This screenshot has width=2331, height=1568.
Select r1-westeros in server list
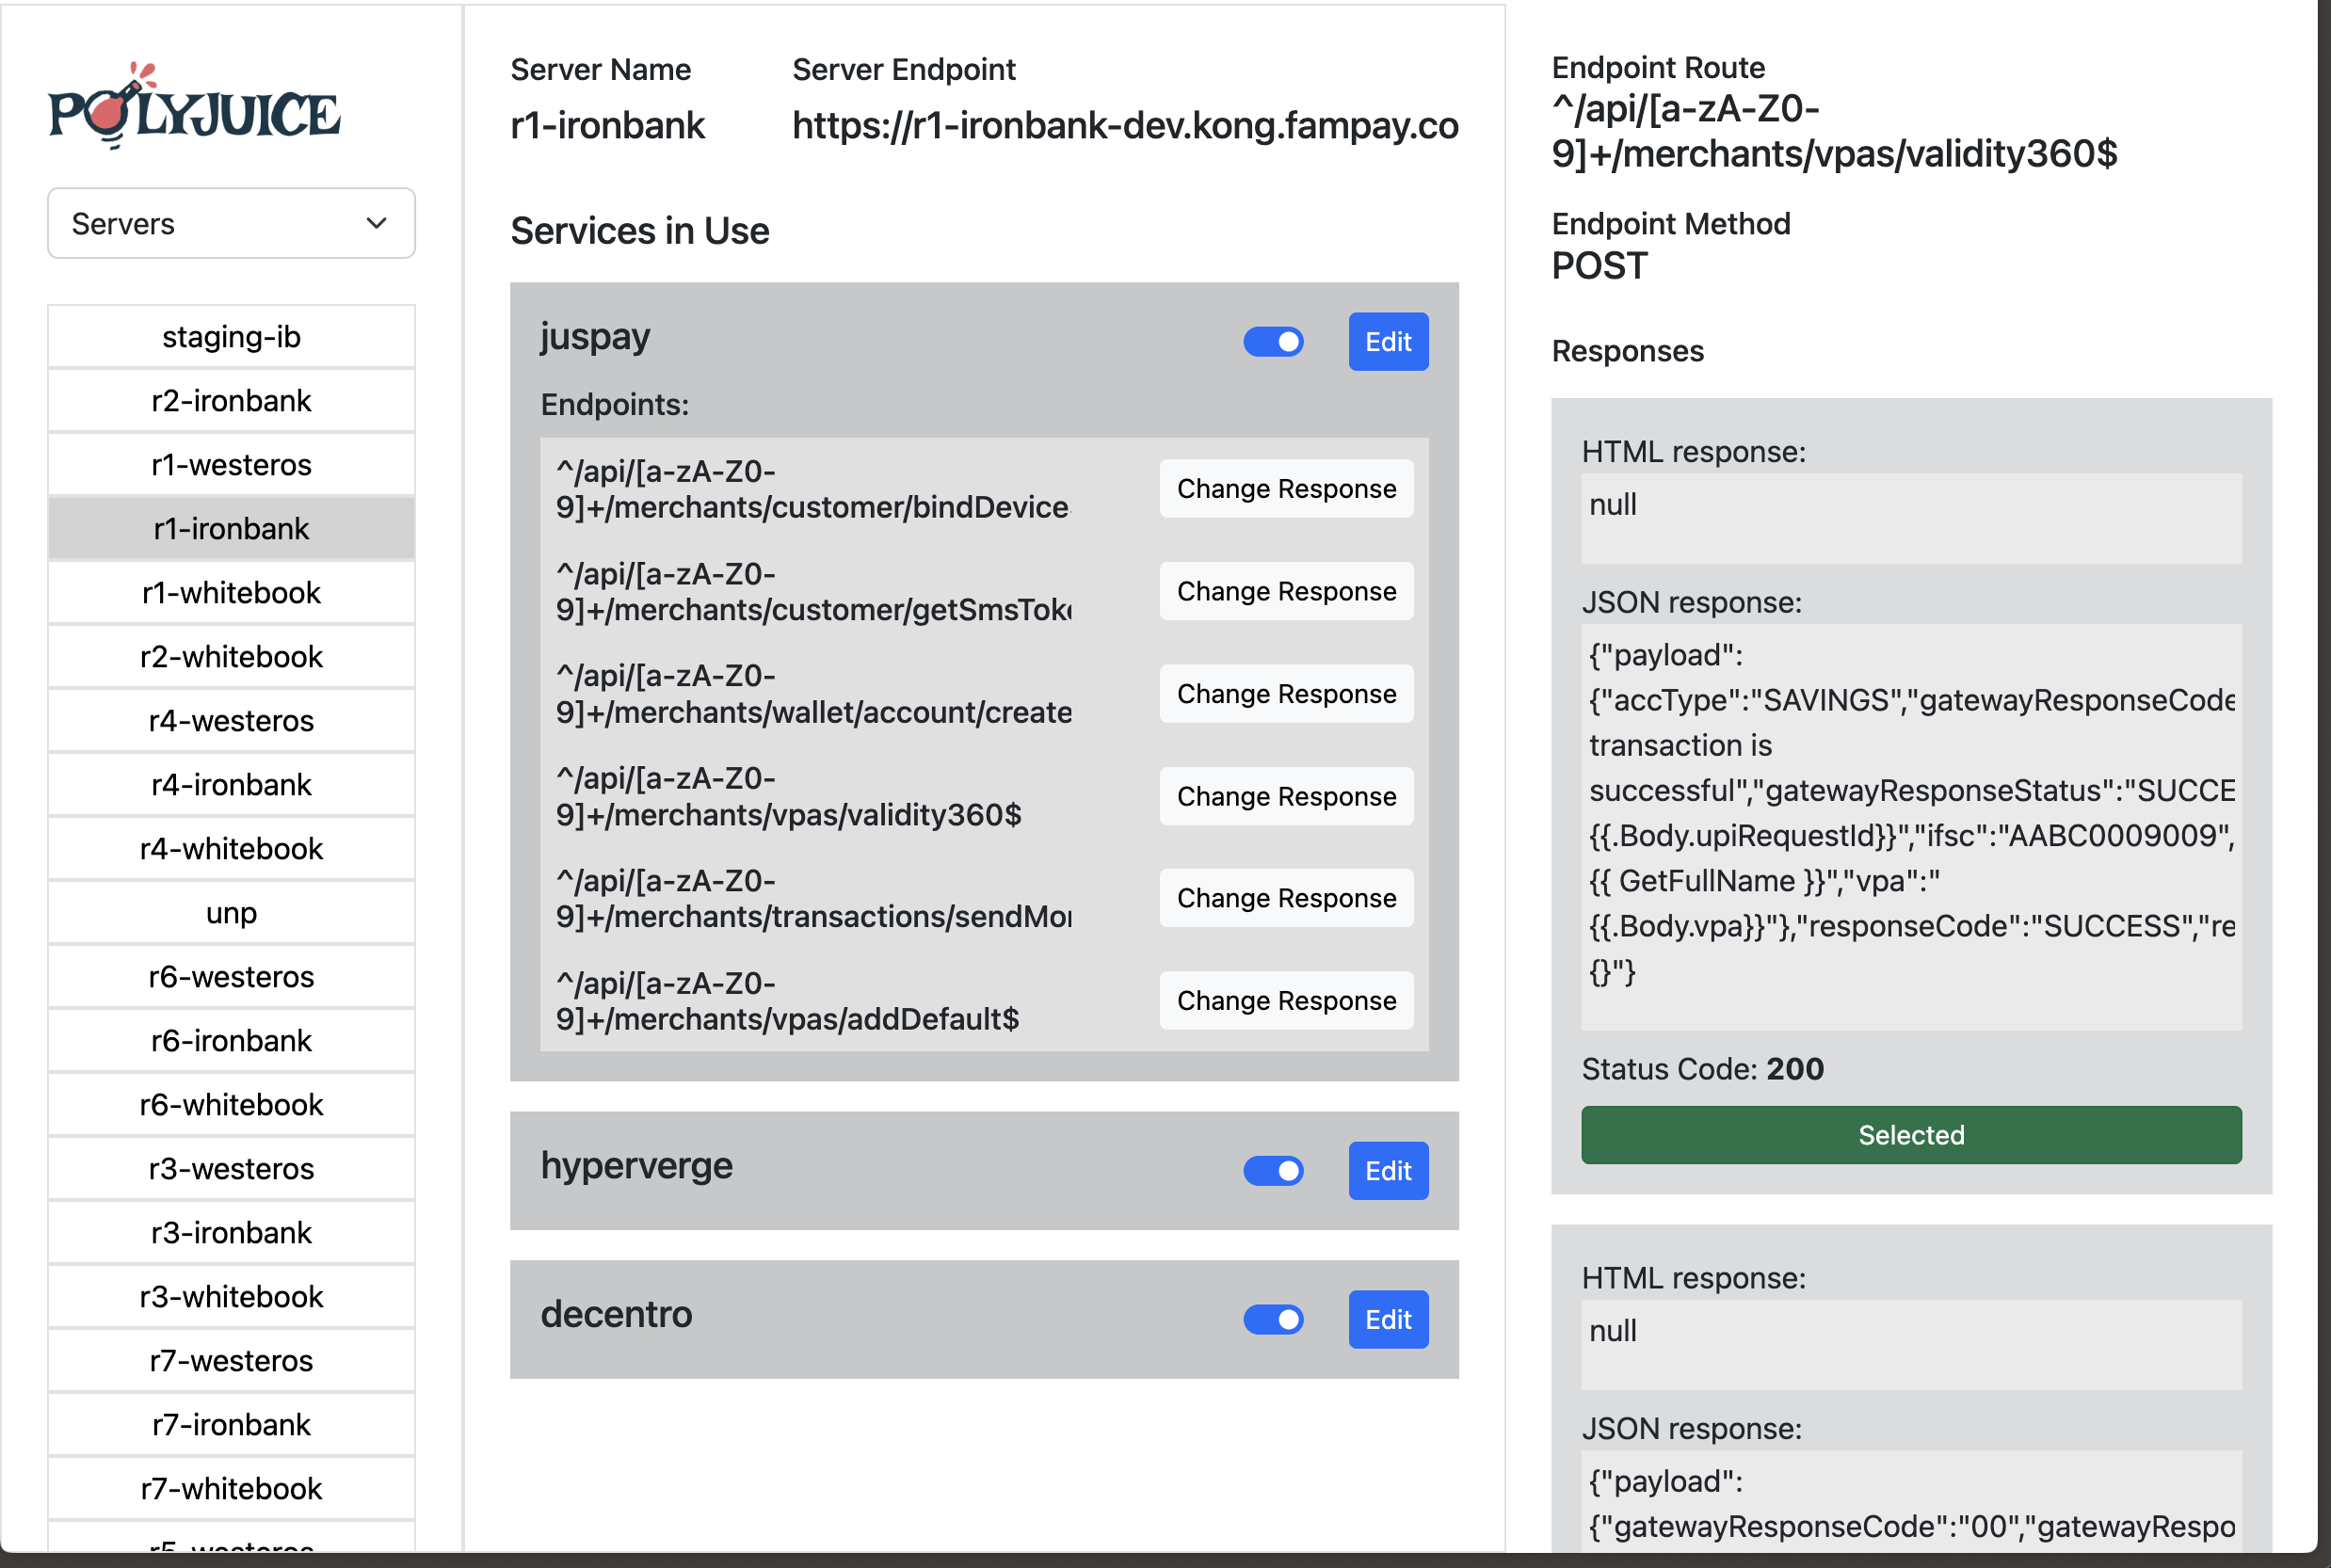click(231, 465)
